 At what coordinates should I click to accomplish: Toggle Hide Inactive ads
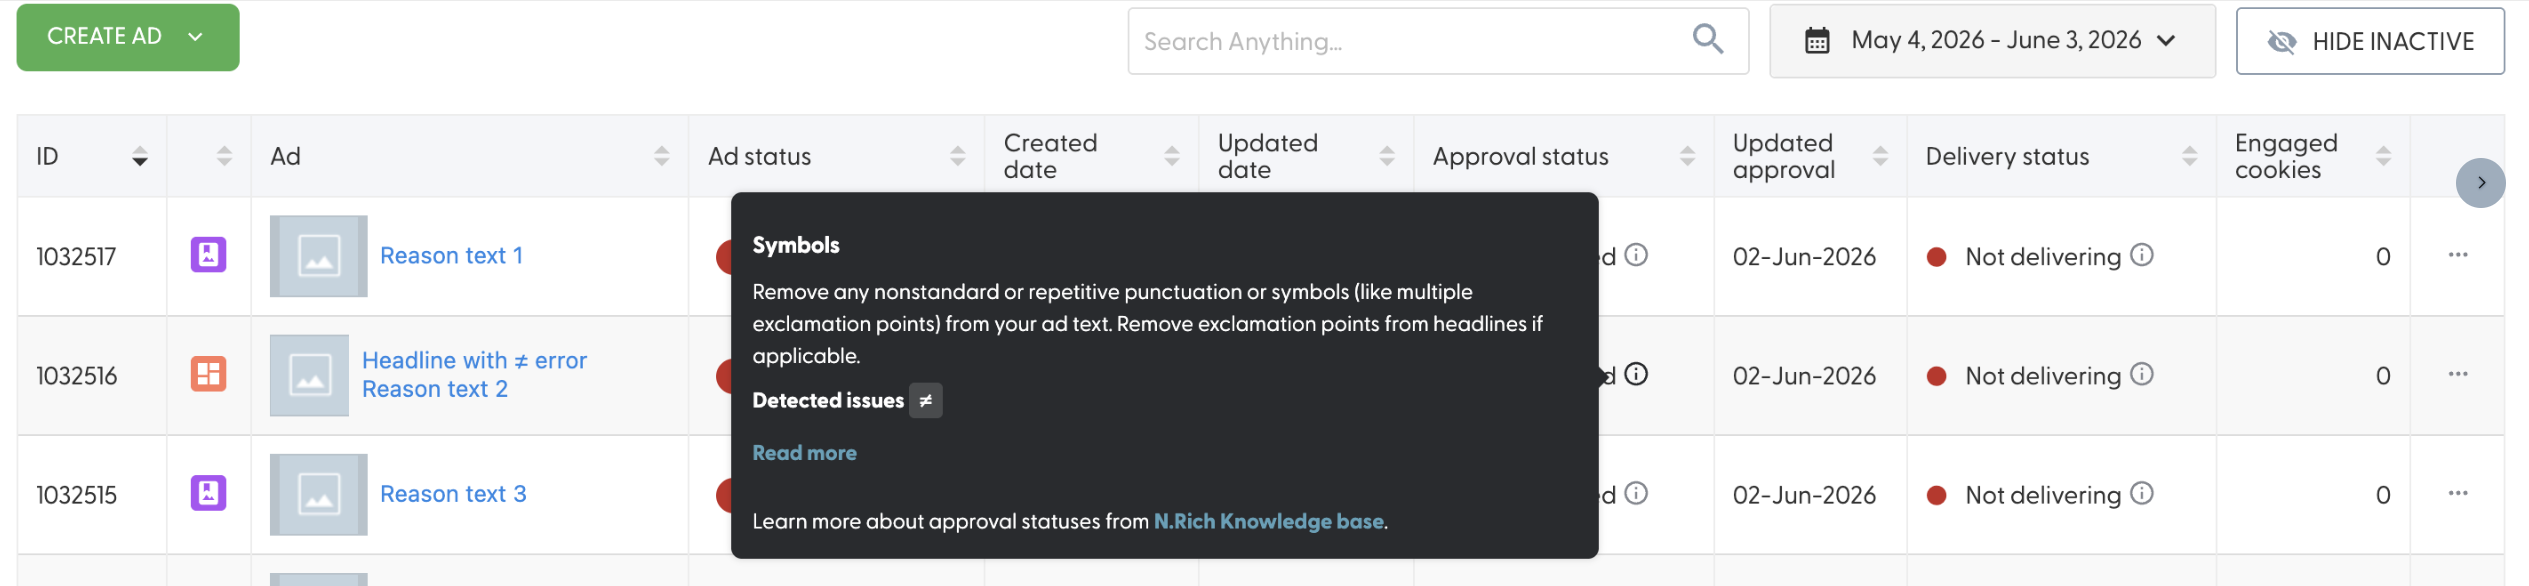click(2370, 41)
